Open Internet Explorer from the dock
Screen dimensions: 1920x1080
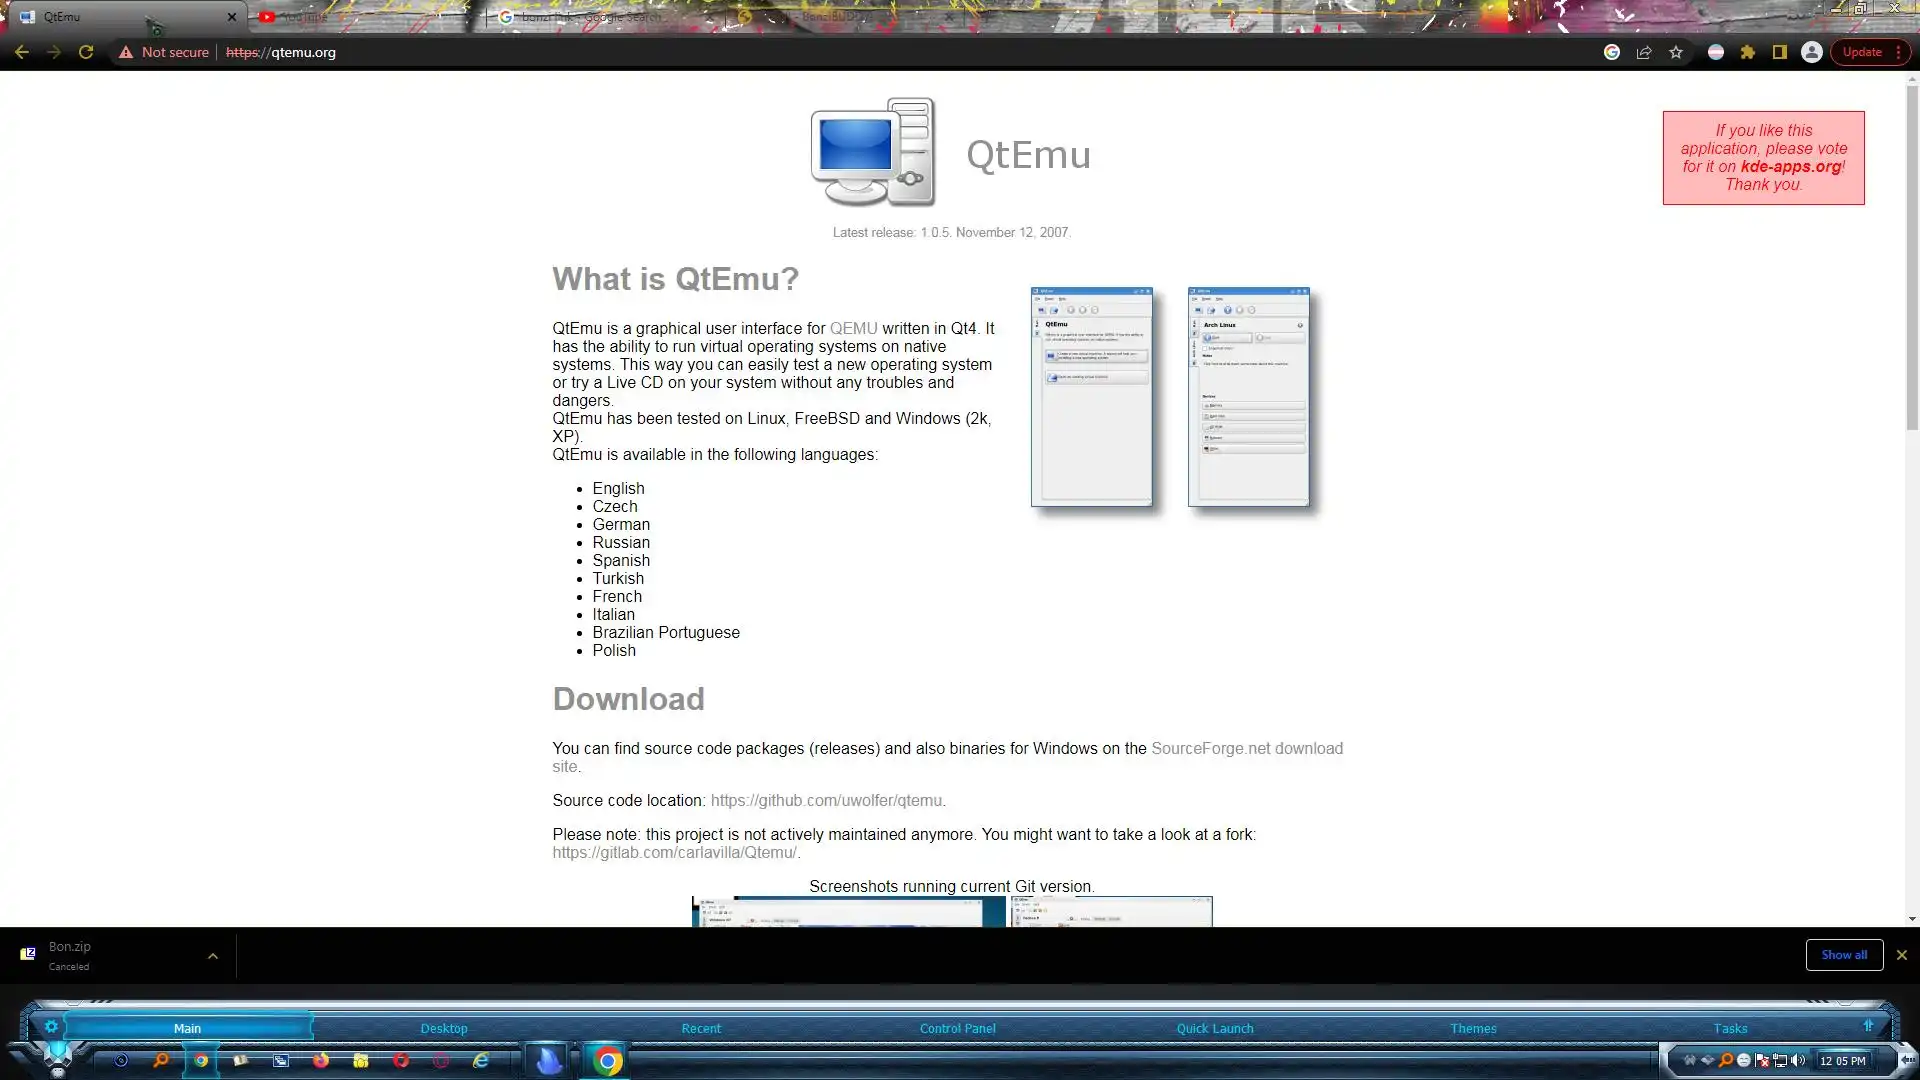click(x=481, y=1060)
